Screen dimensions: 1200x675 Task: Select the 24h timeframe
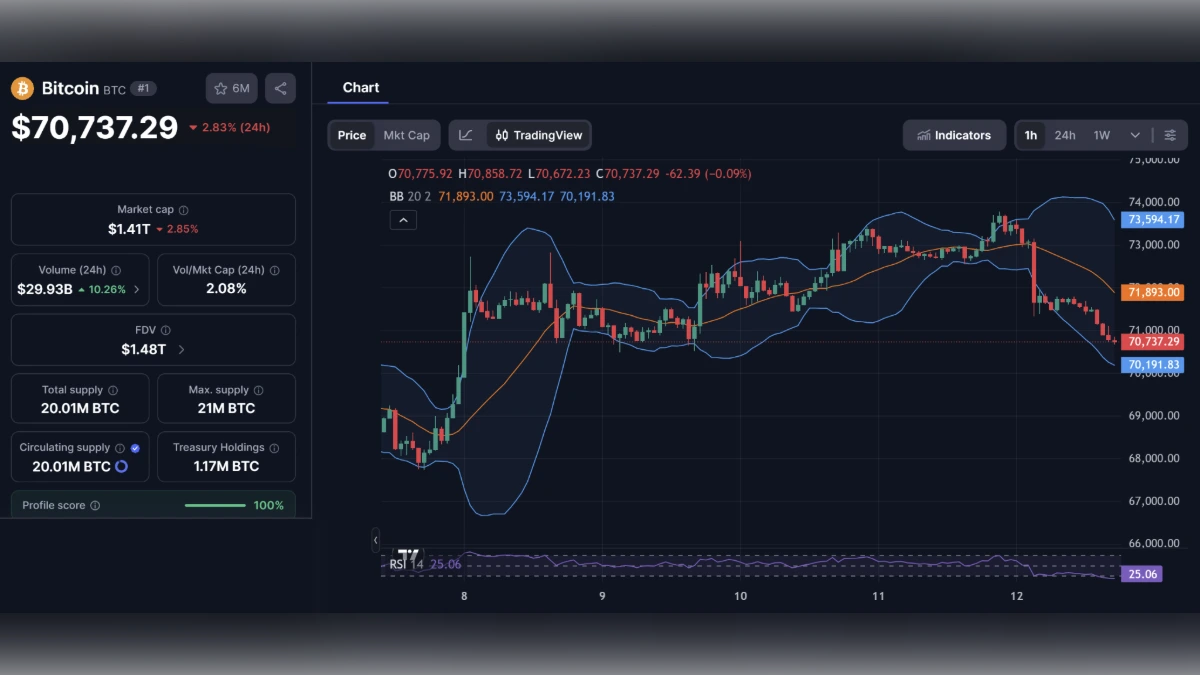click(x=1065, y=134)
